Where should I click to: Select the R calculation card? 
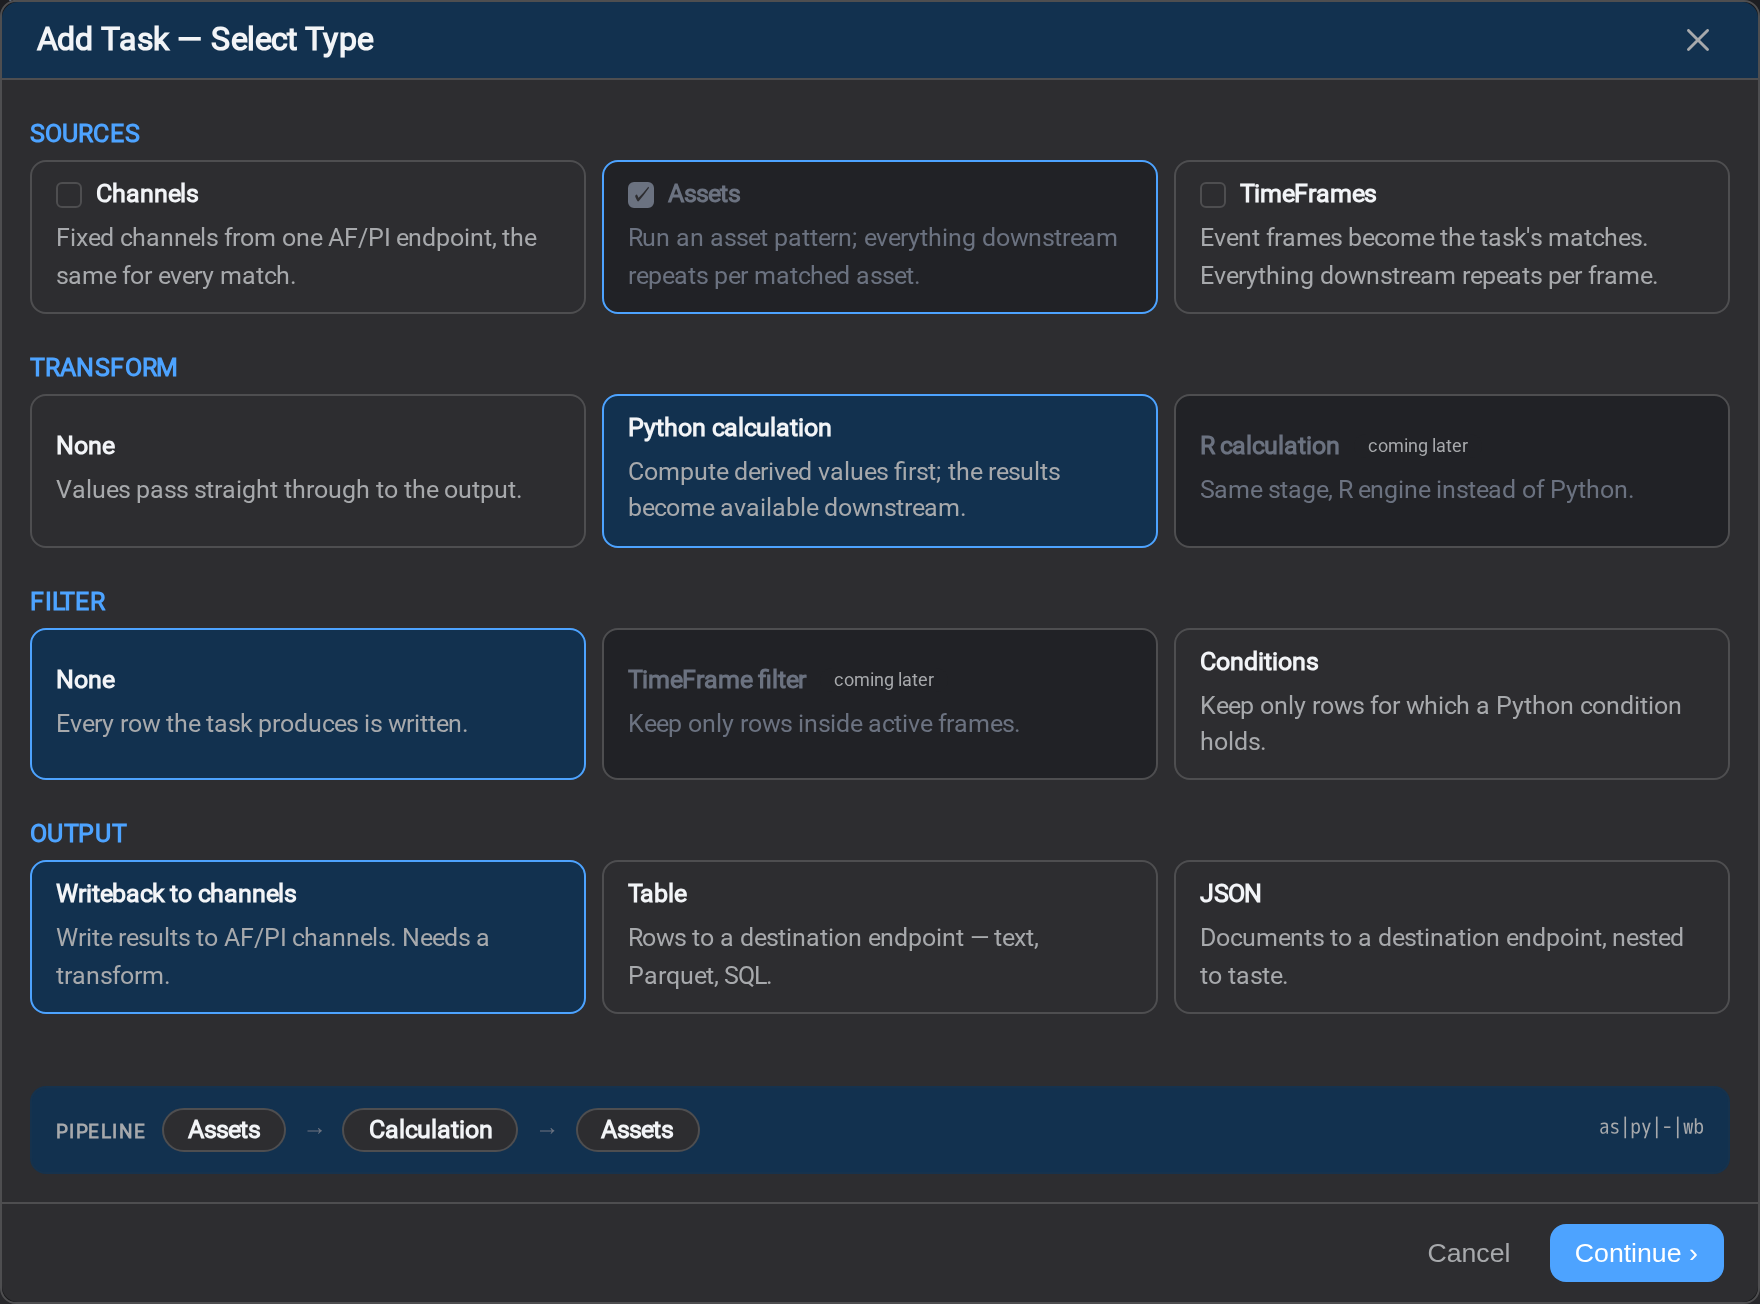pyautogui.click(x=1452, y=471)
